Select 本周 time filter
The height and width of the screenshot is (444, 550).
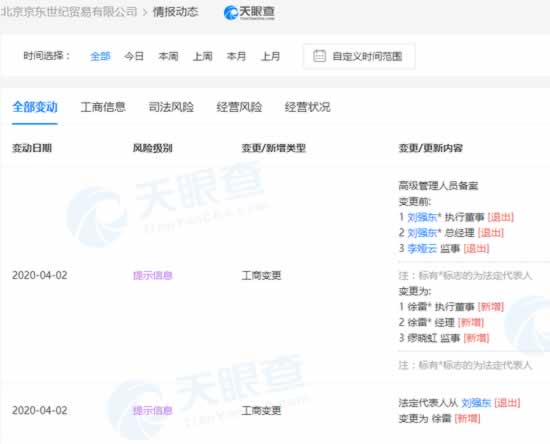pyautogui.click(x=168, y=56)
